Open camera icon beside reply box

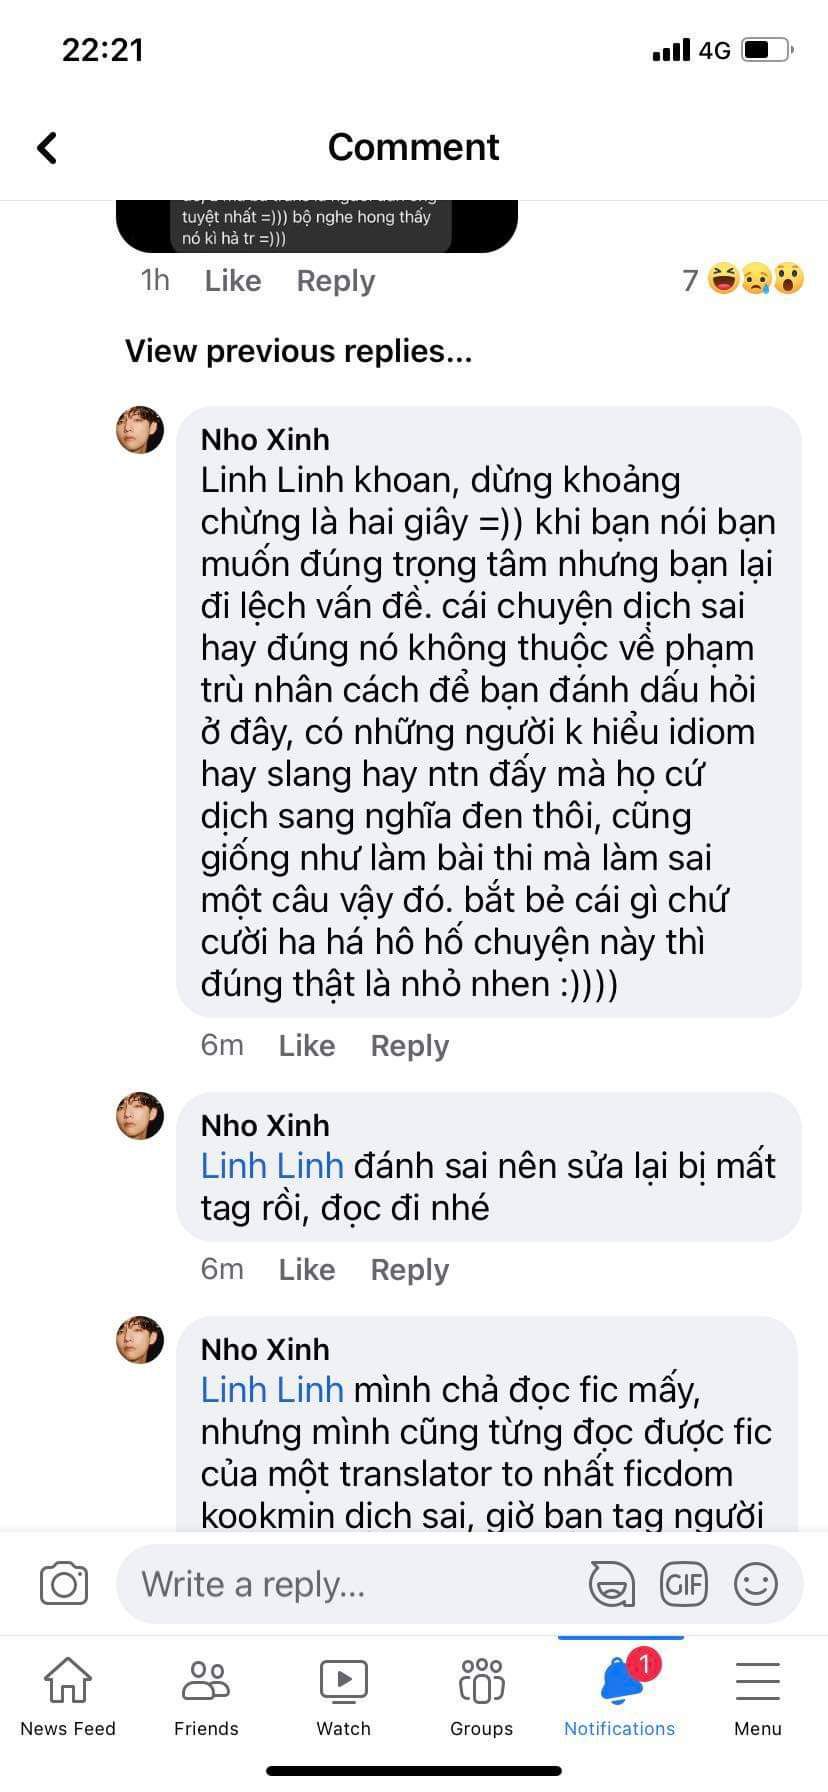point(64,1584)
